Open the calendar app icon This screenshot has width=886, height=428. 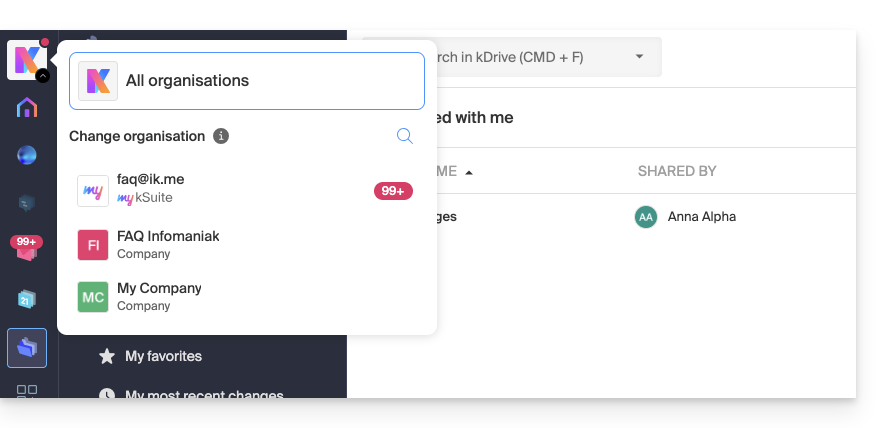click(27, 299)
